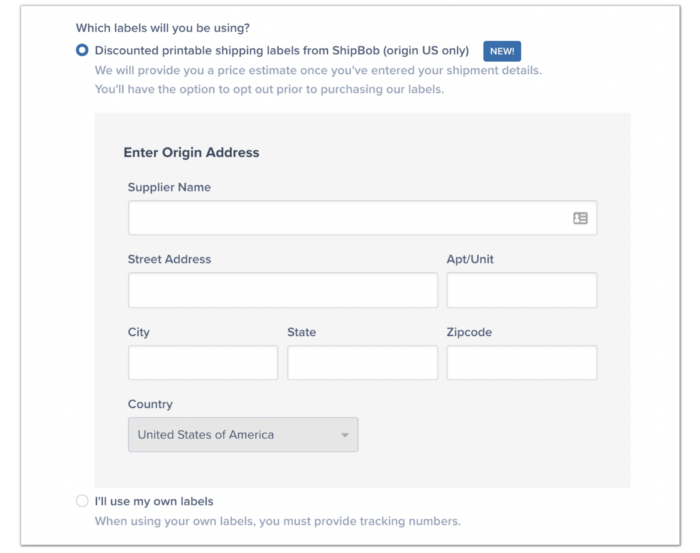700x553 pixels.
Task: Select the ShipBob discounted labels radio button
Action: pyautogui.click(x=82, y=50)
